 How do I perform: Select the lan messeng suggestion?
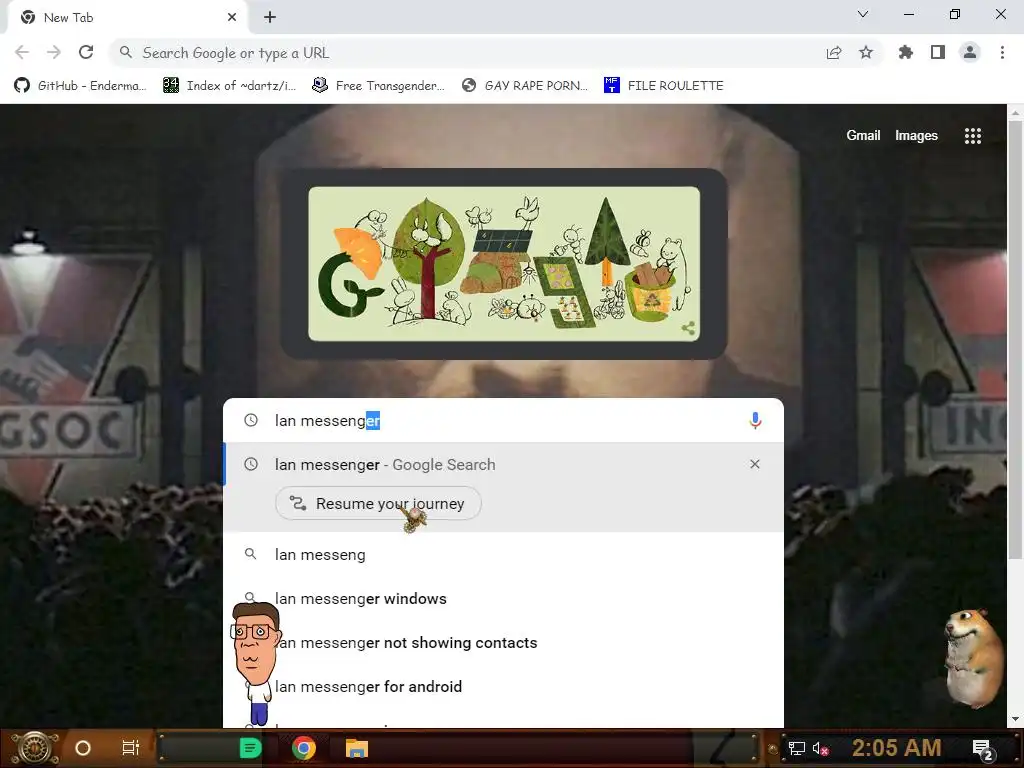503,554
